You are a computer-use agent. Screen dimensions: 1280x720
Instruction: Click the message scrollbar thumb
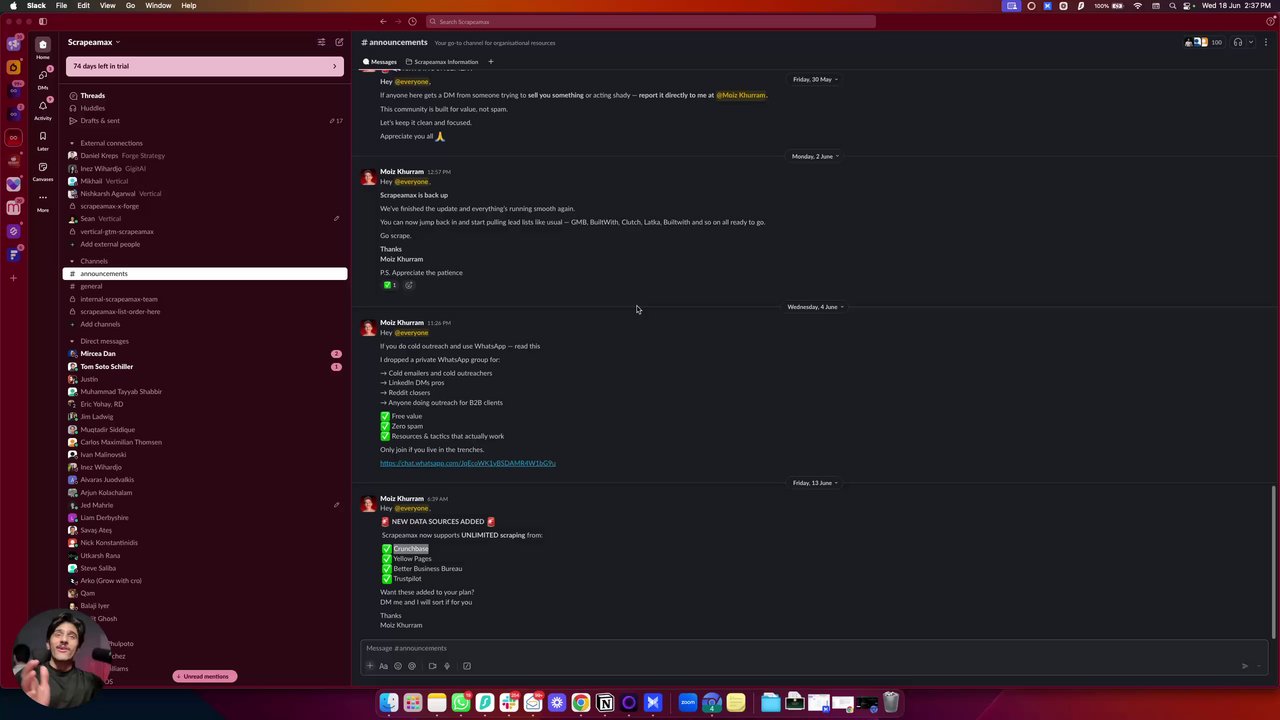[x=1273, y=560]
